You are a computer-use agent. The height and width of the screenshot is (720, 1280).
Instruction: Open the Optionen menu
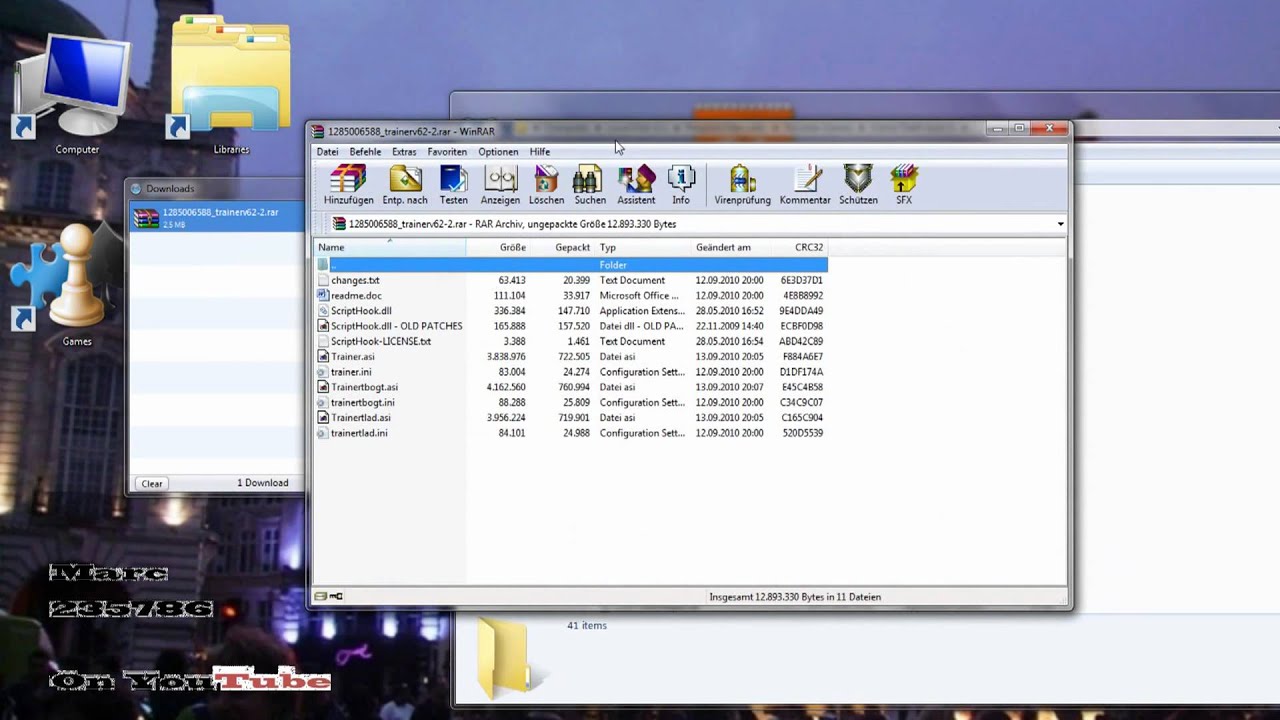pyautogui.click(x=498, y=152)
